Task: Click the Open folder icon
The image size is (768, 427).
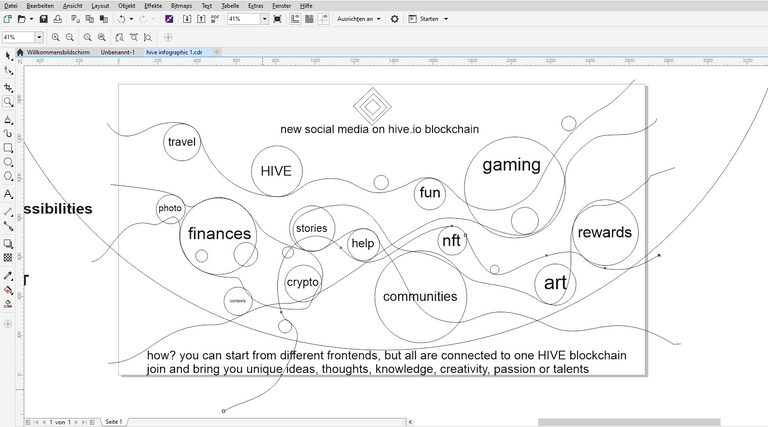Action: pyautogui.click(x=22, y=19)
